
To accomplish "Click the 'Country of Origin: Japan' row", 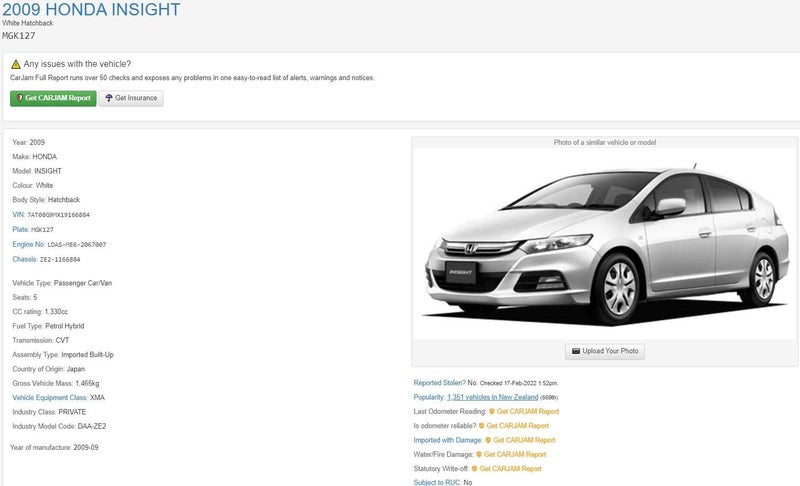I will click(49, 369).
